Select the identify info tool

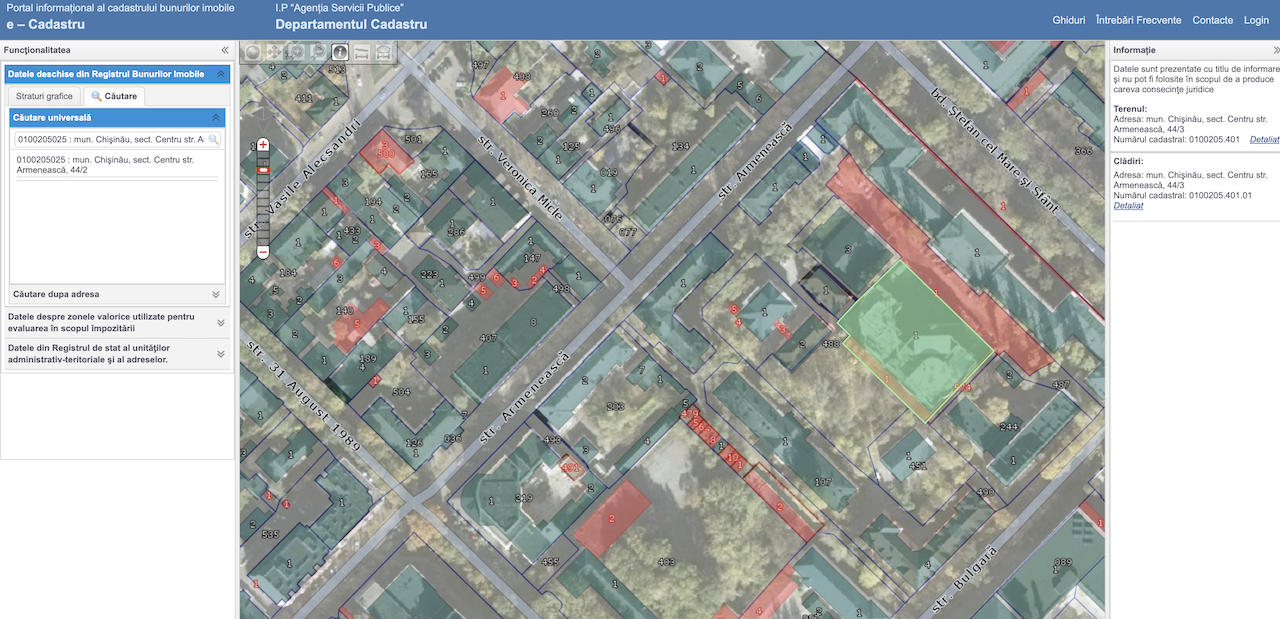[x=341, y=50]
